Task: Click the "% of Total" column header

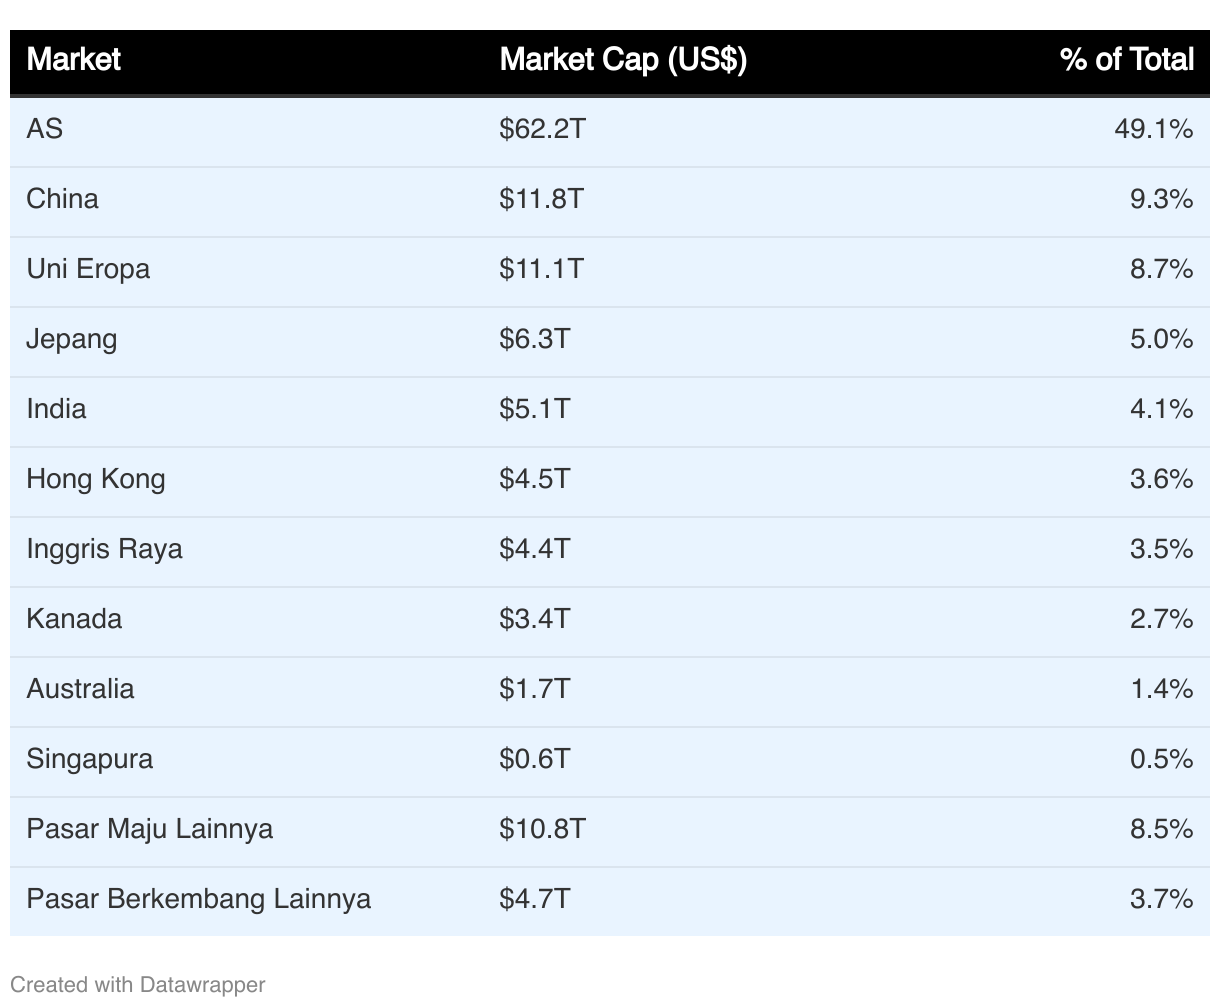Action: 1126,60
